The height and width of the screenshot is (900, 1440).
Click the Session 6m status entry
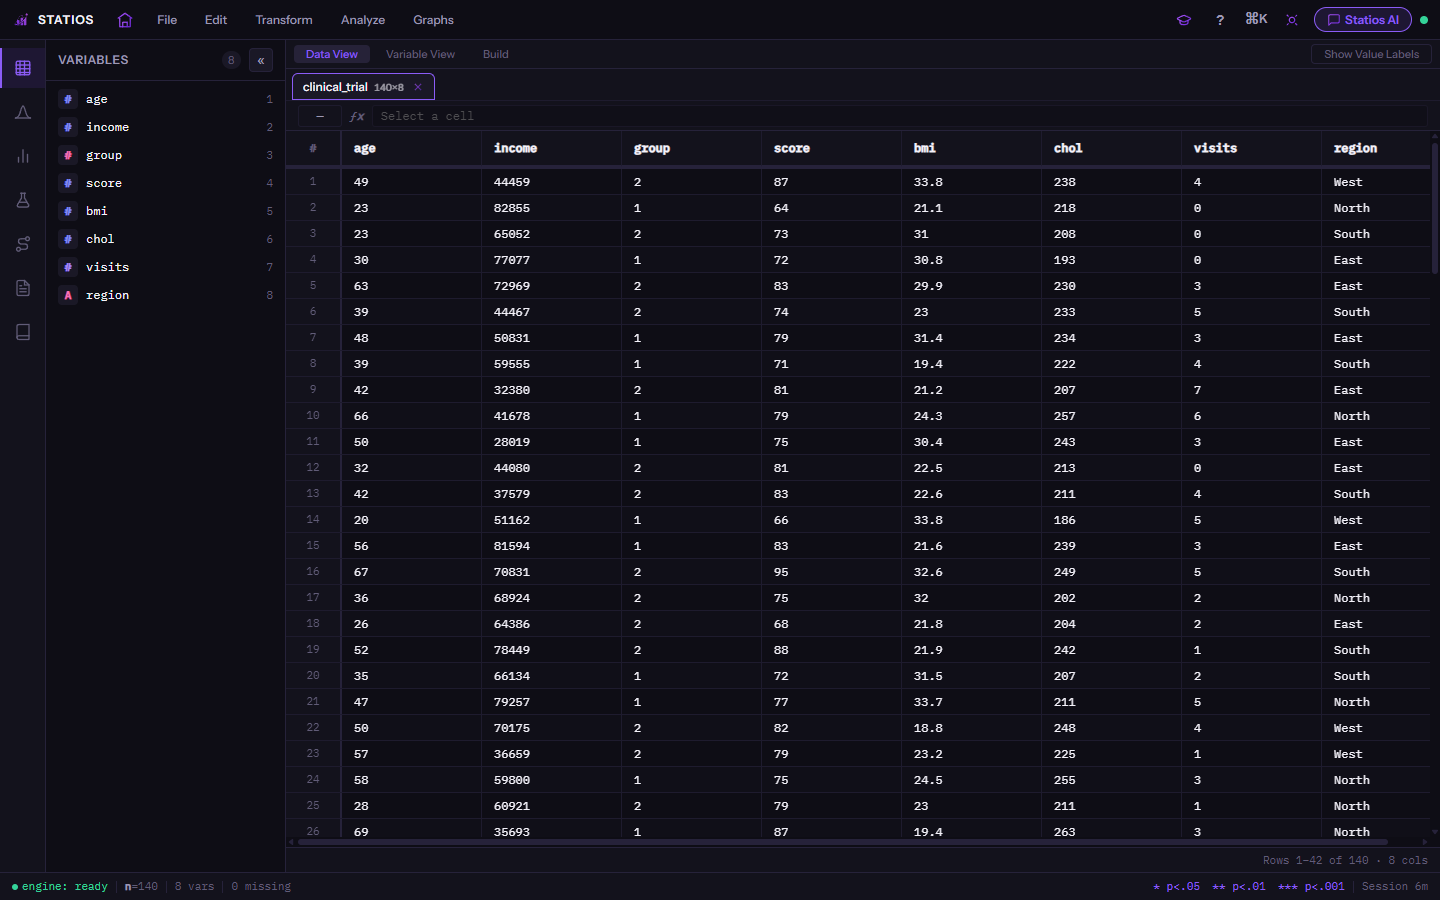click(1395, 886)
